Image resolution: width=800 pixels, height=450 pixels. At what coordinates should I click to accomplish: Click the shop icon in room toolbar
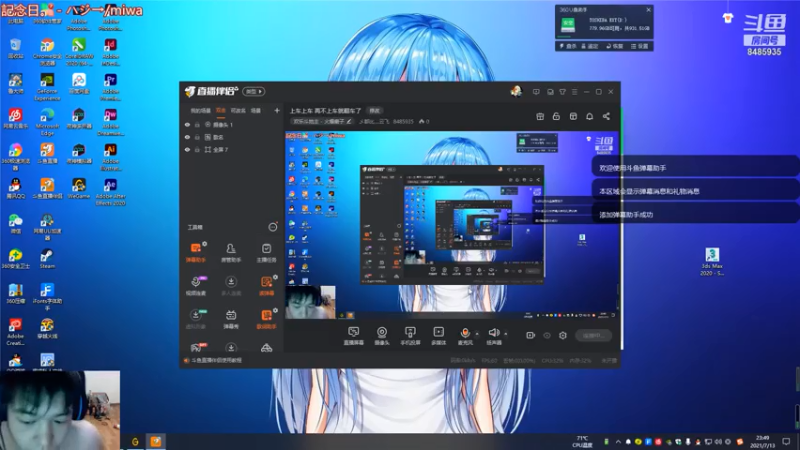(573, 116)
